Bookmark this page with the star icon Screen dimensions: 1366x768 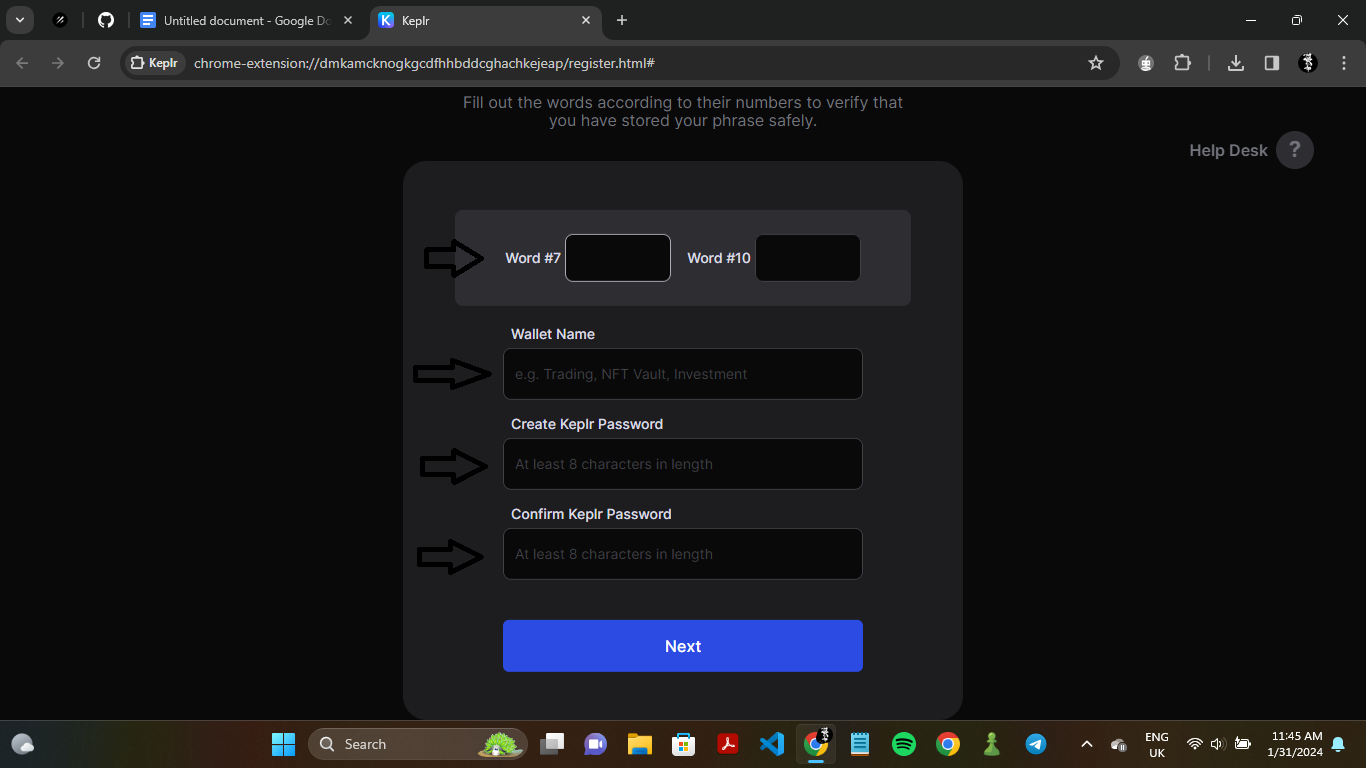(1096, 63)
